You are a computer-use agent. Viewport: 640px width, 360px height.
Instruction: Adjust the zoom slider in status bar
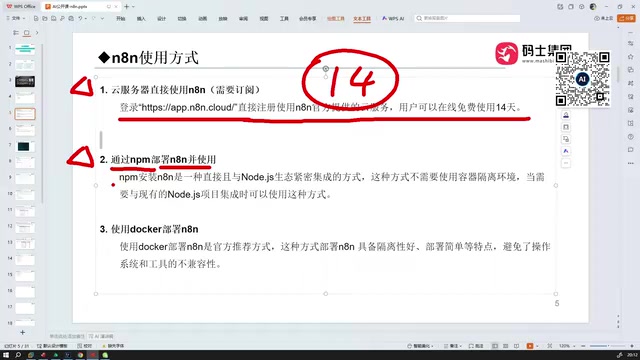[x=607, y=346]
